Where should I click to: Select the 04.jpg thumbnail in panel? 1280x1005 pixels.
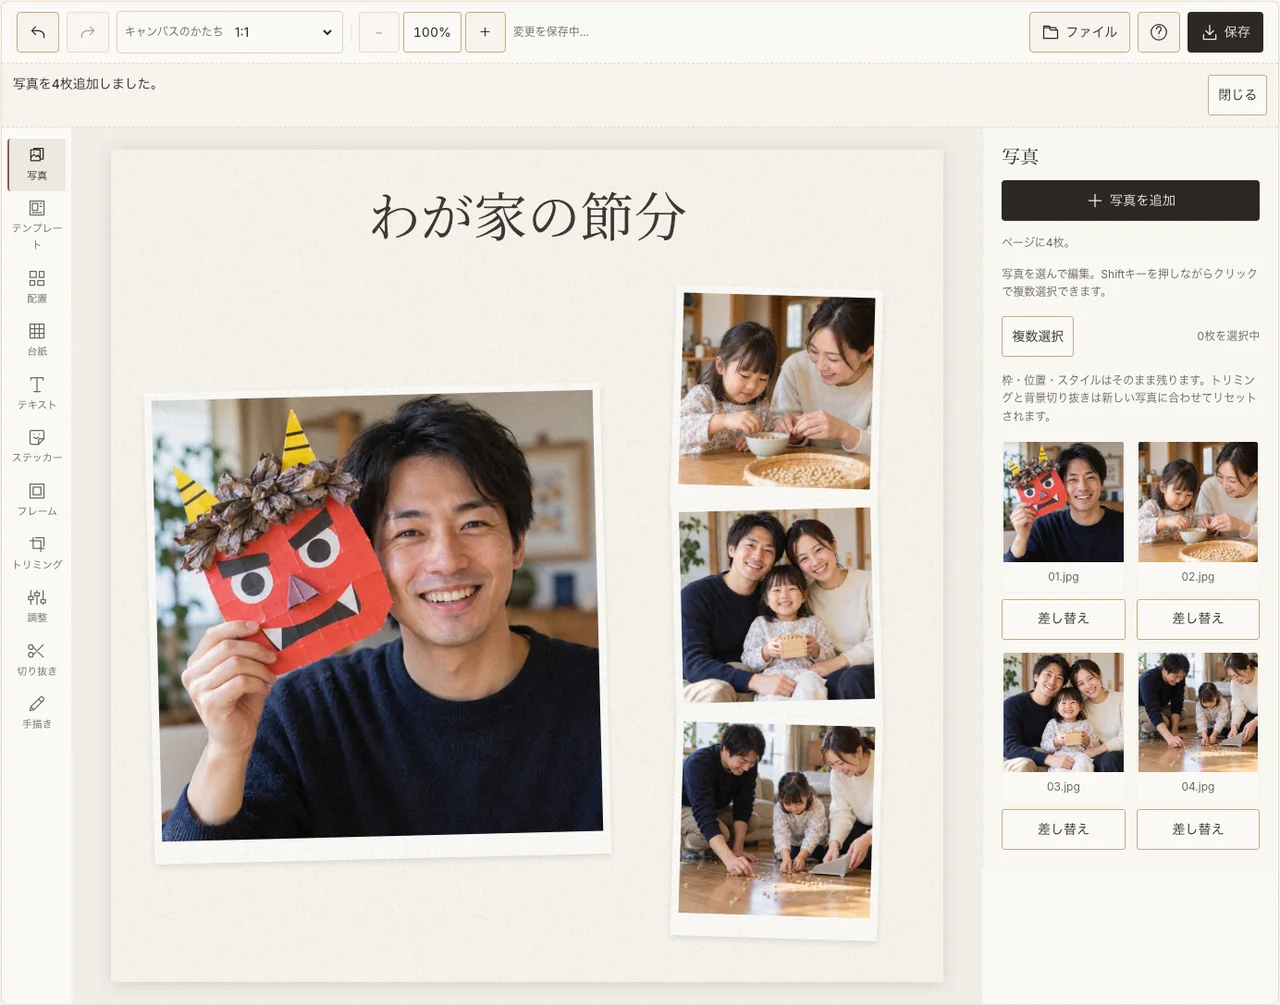pyautogui.click(x=1198, y=712)
